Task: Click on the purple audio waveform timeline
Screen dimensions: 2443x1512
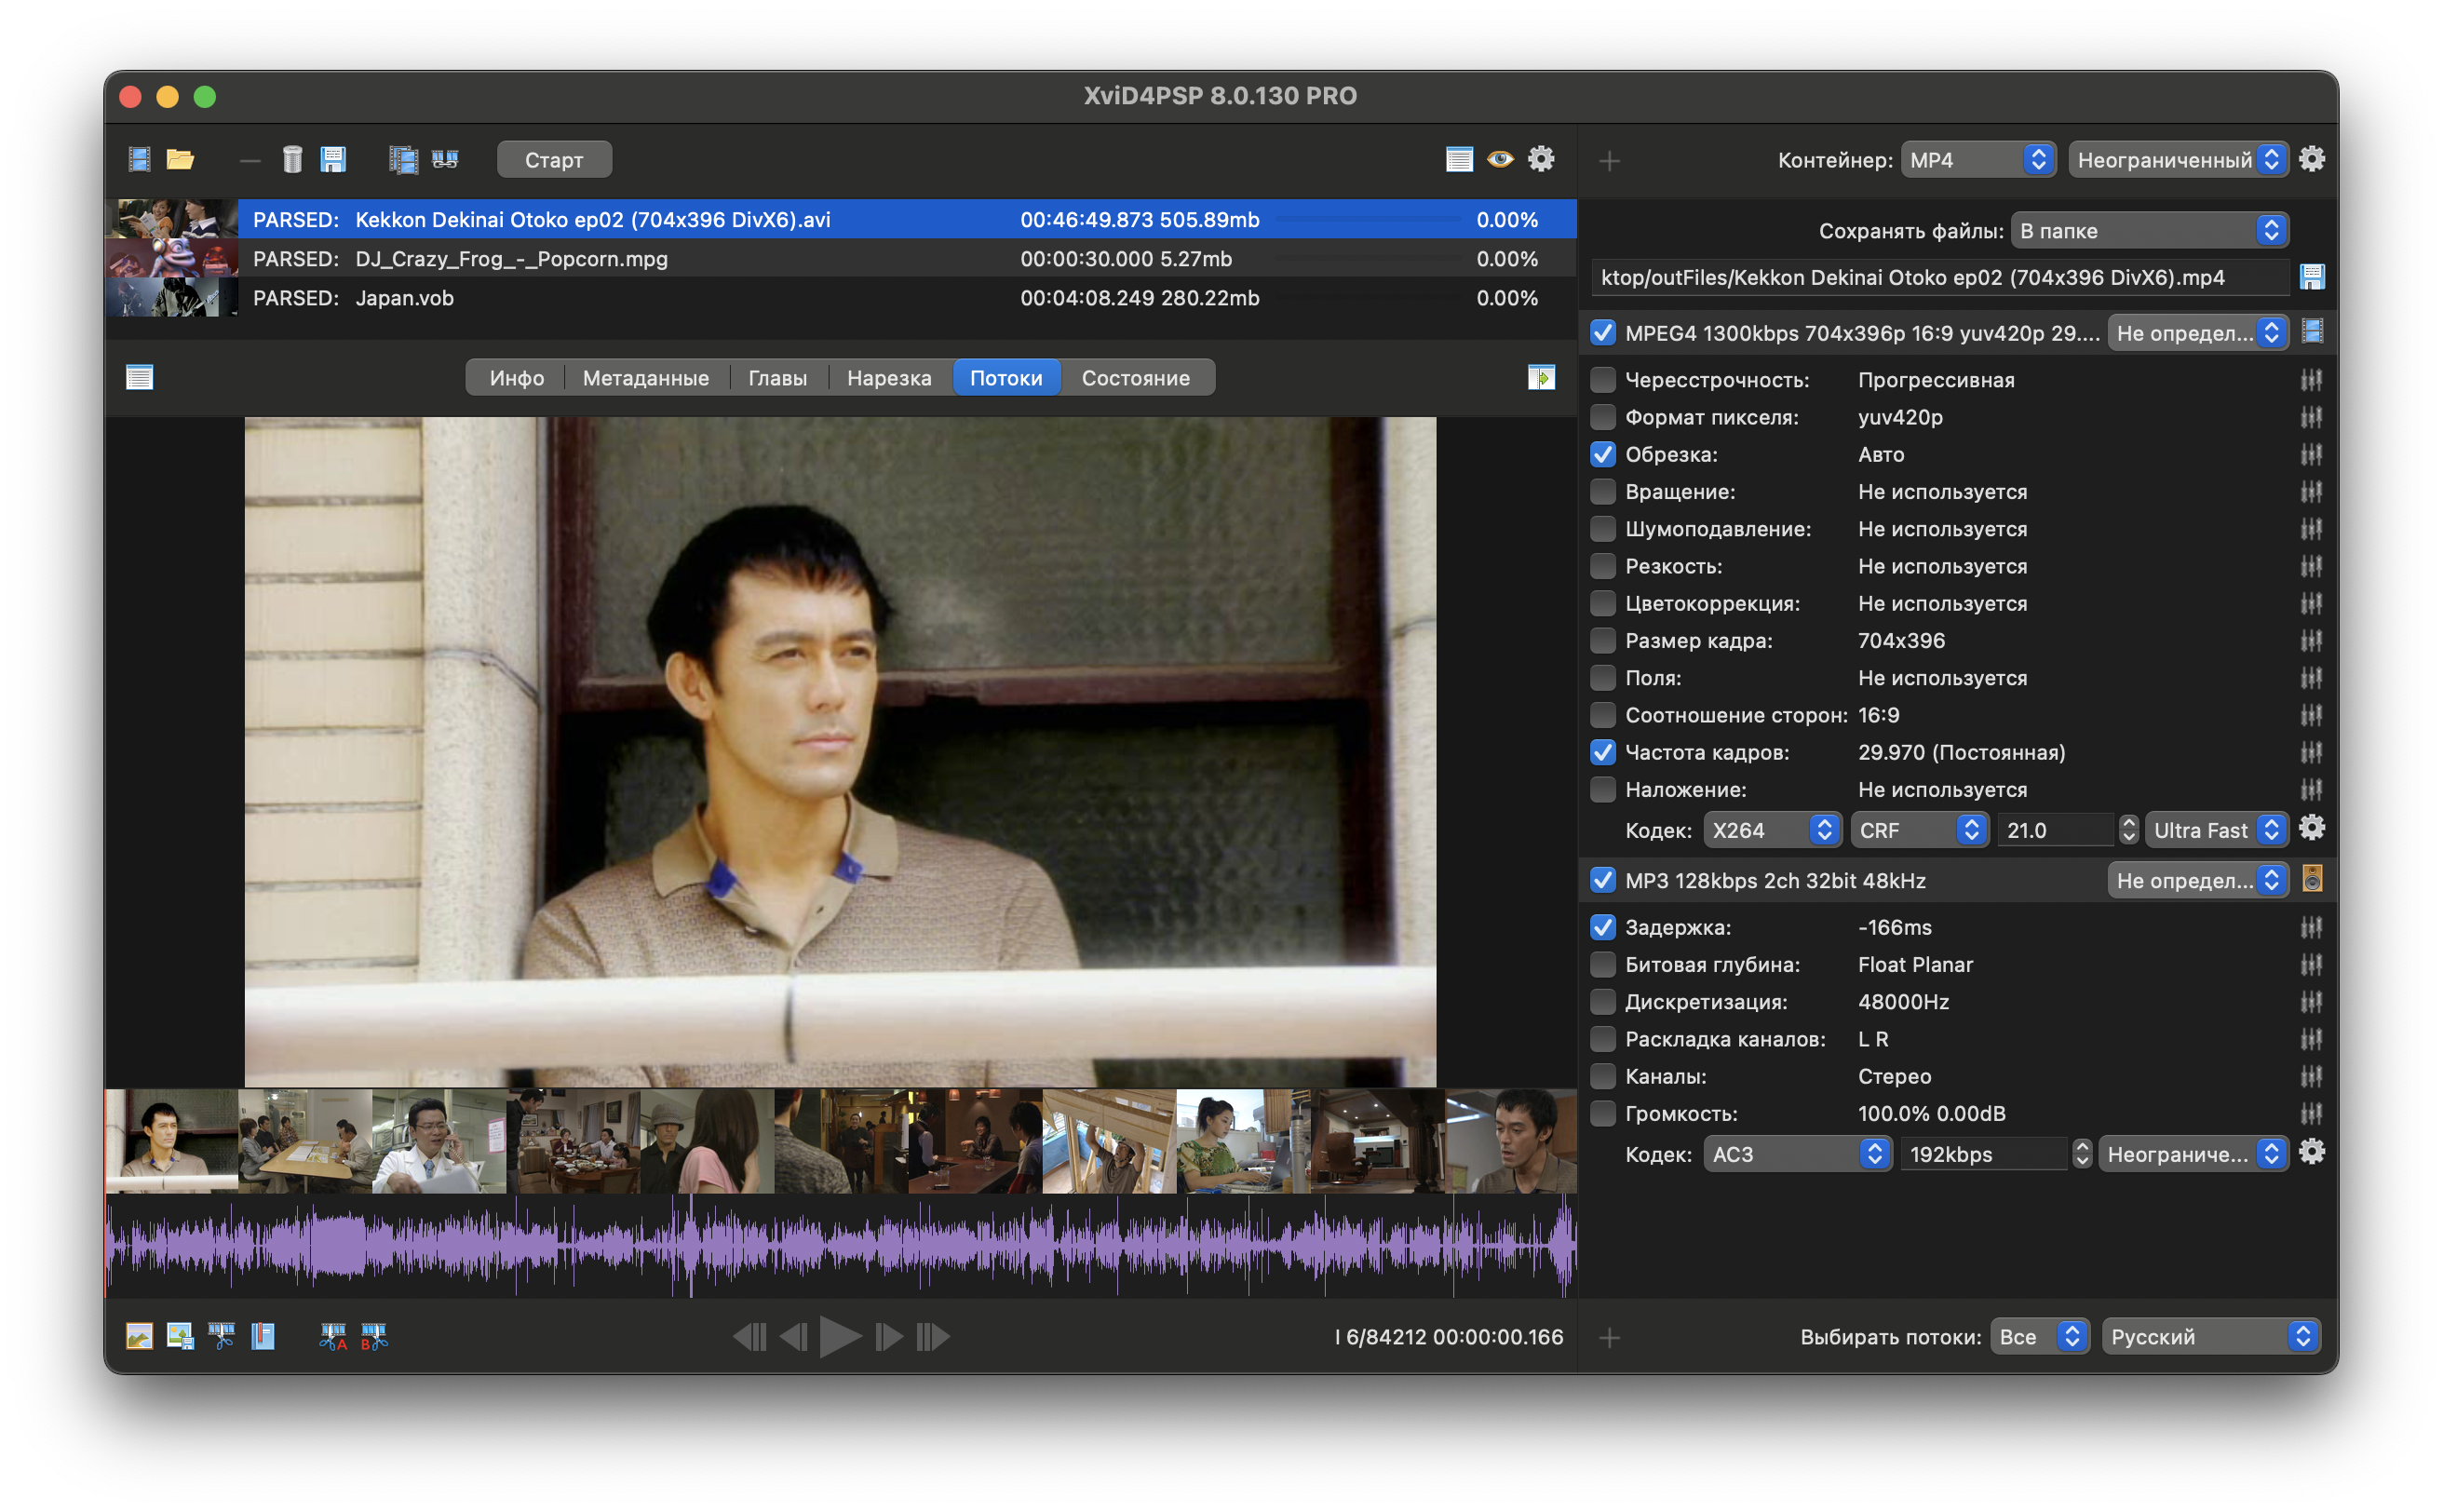Action: 841,1245
